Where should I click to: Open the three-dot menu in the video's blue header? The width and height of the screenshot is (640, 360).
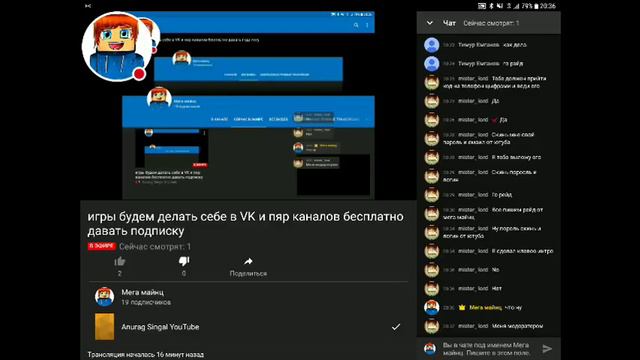pyautogui.click(x=367, y=25)
